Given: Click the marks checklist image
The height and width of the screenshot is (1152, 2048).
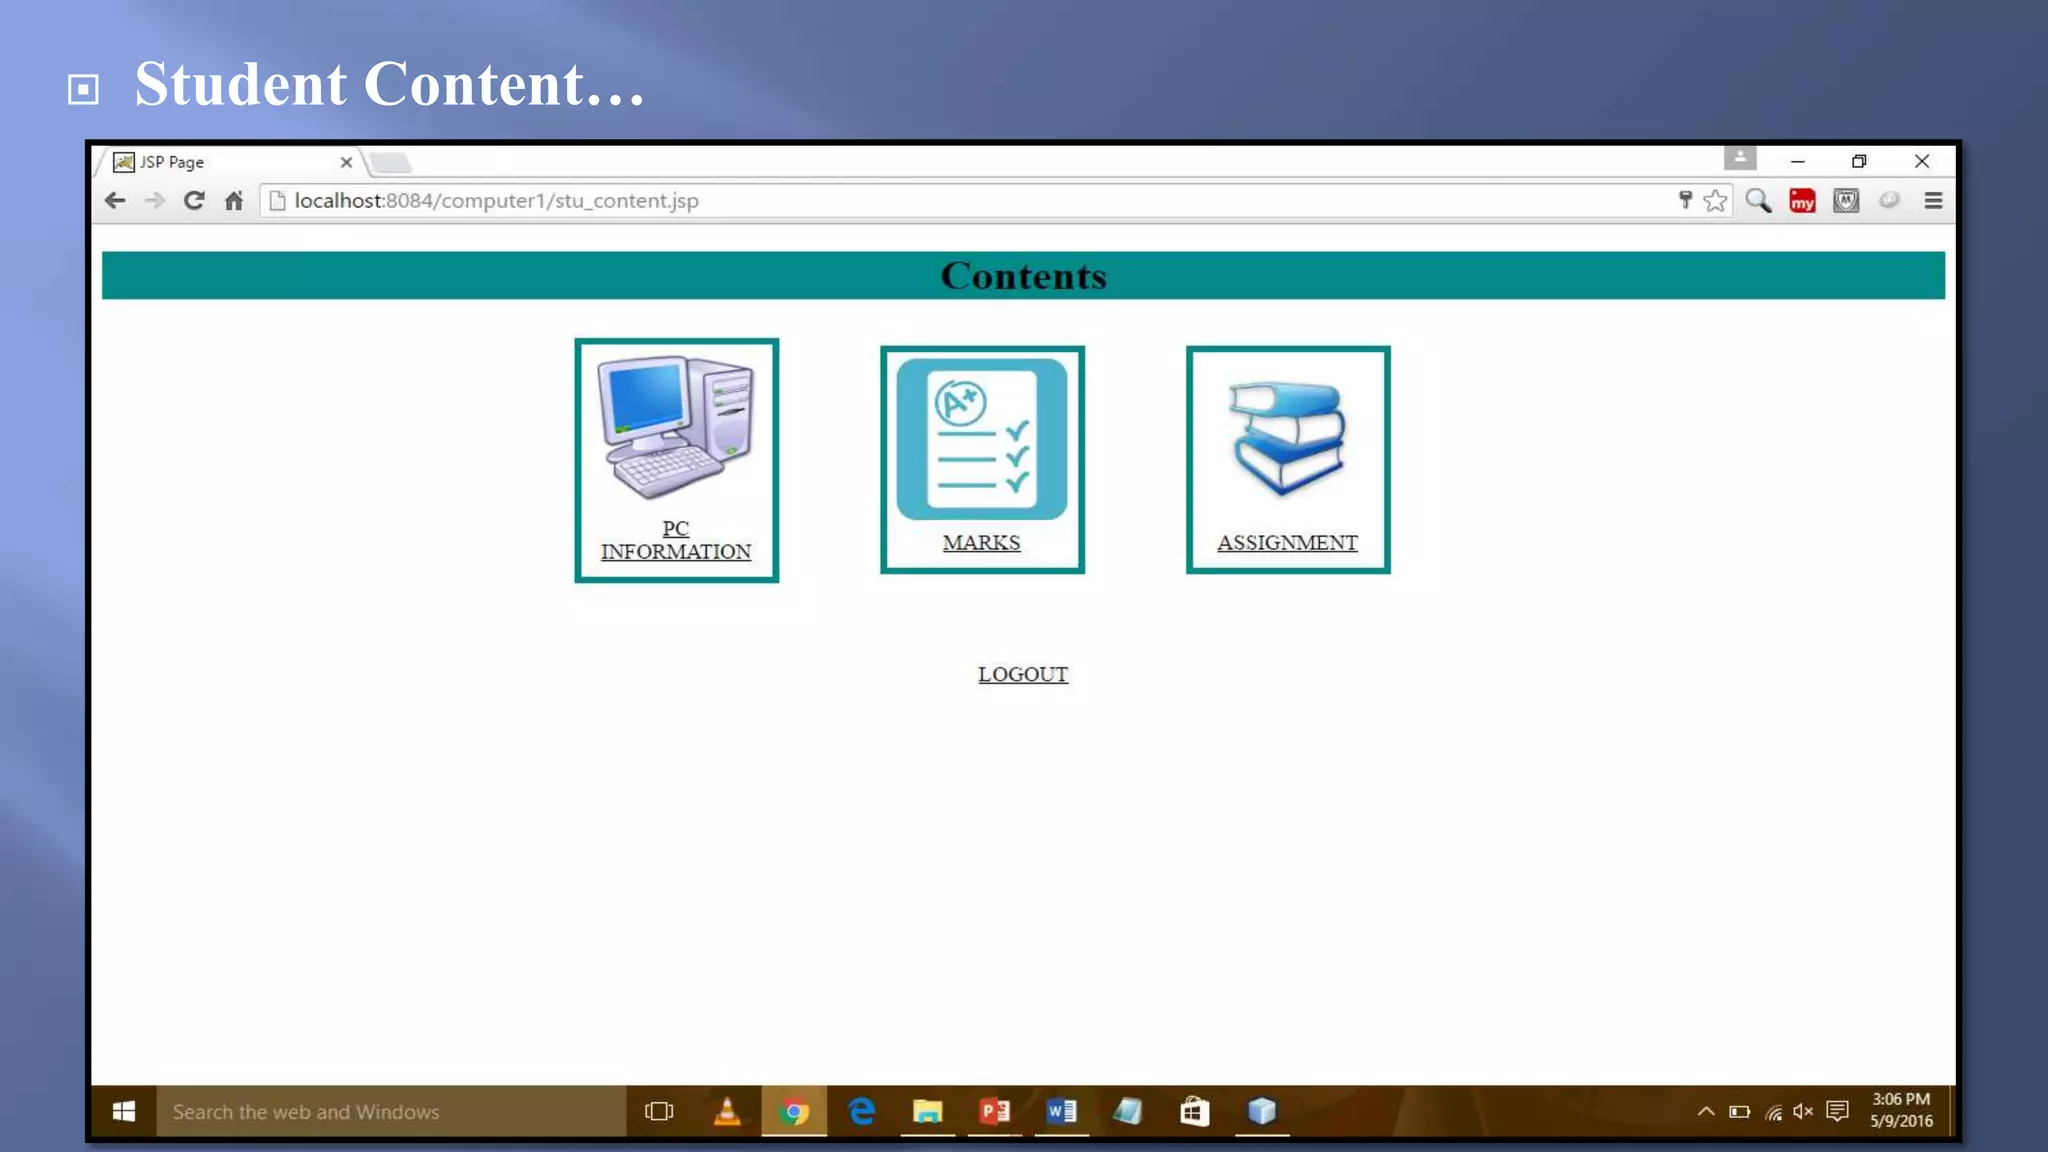Looking at the screenshot, I should point(982,439).
